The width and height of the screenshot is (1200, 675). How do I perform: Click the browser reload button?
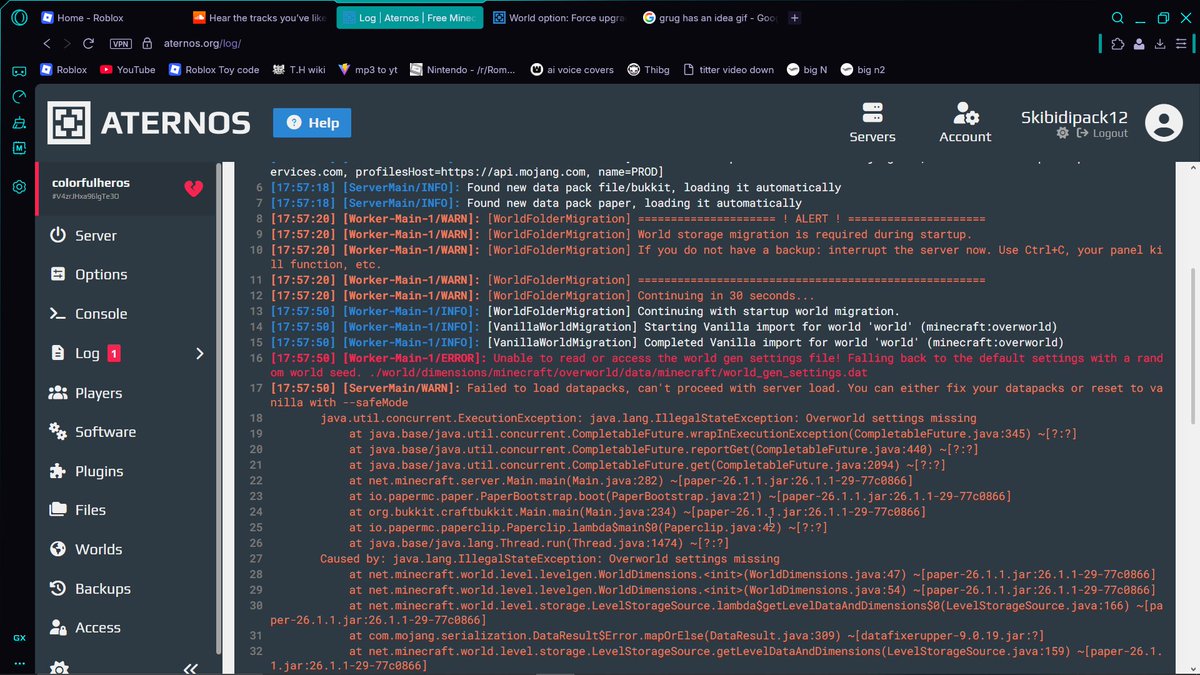(x=88, y=44)
